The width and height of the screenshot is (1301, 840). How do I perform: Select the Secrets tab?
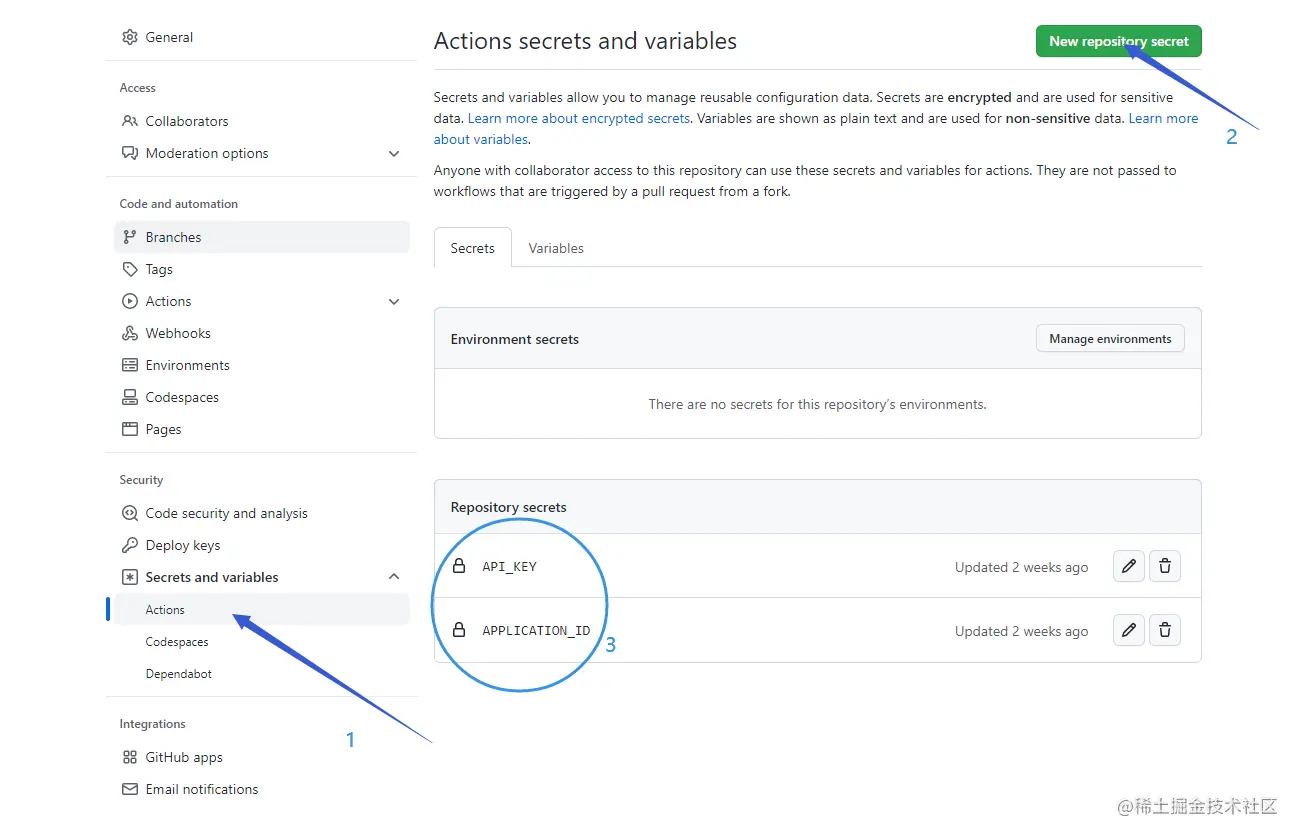(x=472, y=248)
